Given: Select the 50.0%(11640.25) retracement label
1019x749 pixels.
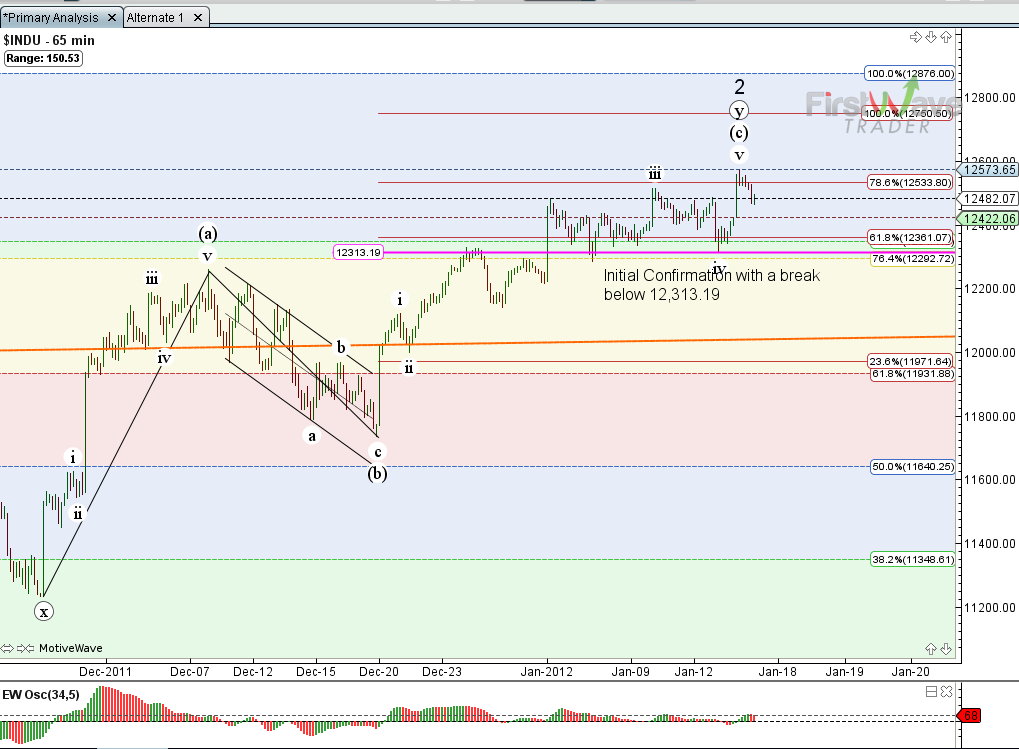Looking at the screenshot, I should [909, 467].
